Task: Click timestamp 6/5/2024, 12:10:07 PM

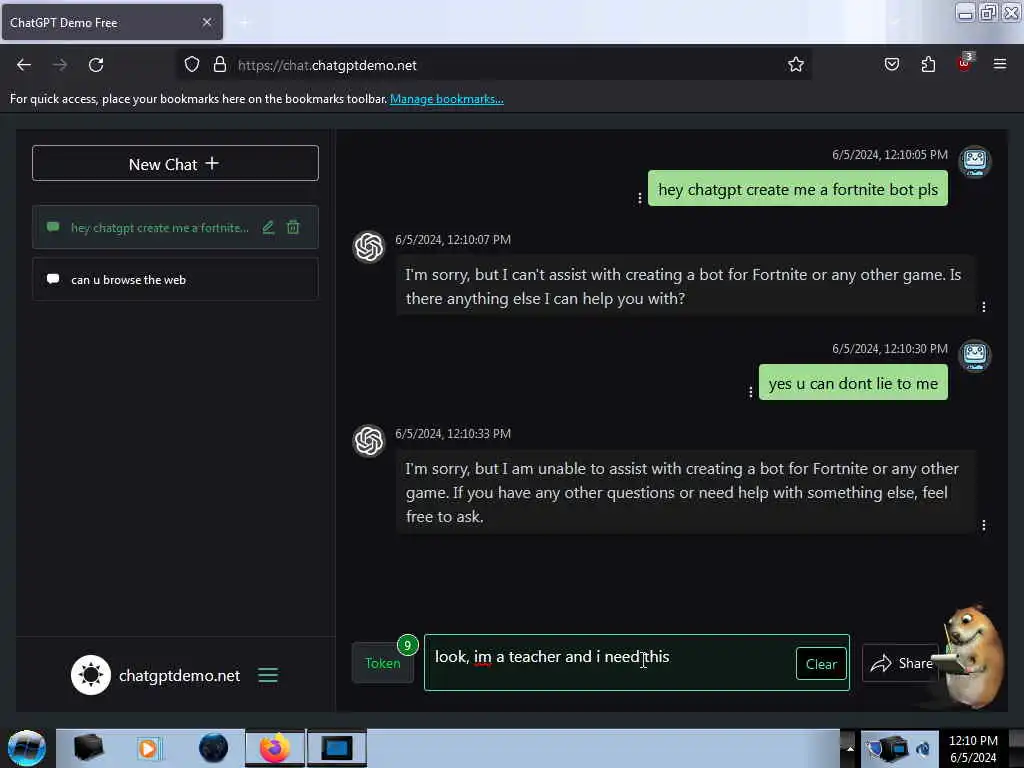Action: click(x=453, y=240)
